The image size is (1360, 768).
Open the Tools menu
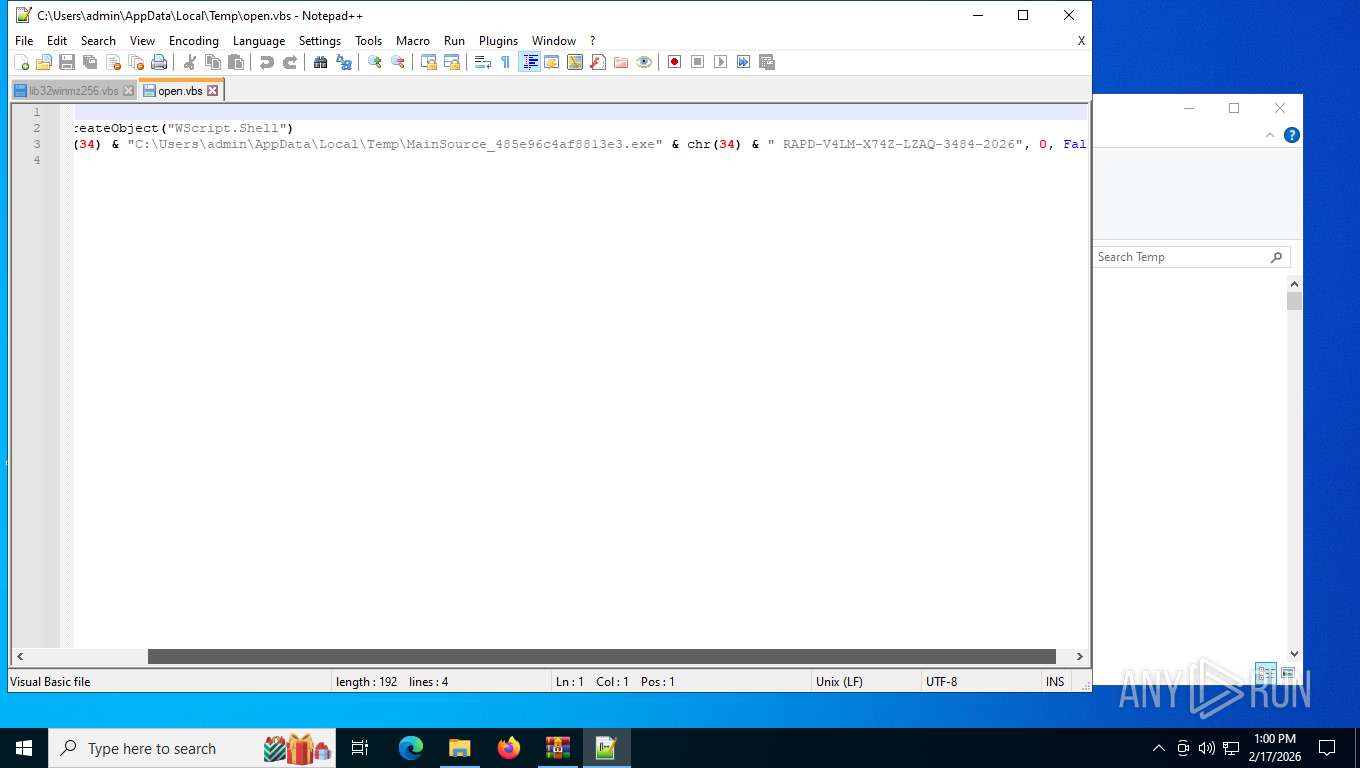click(369, 41)
